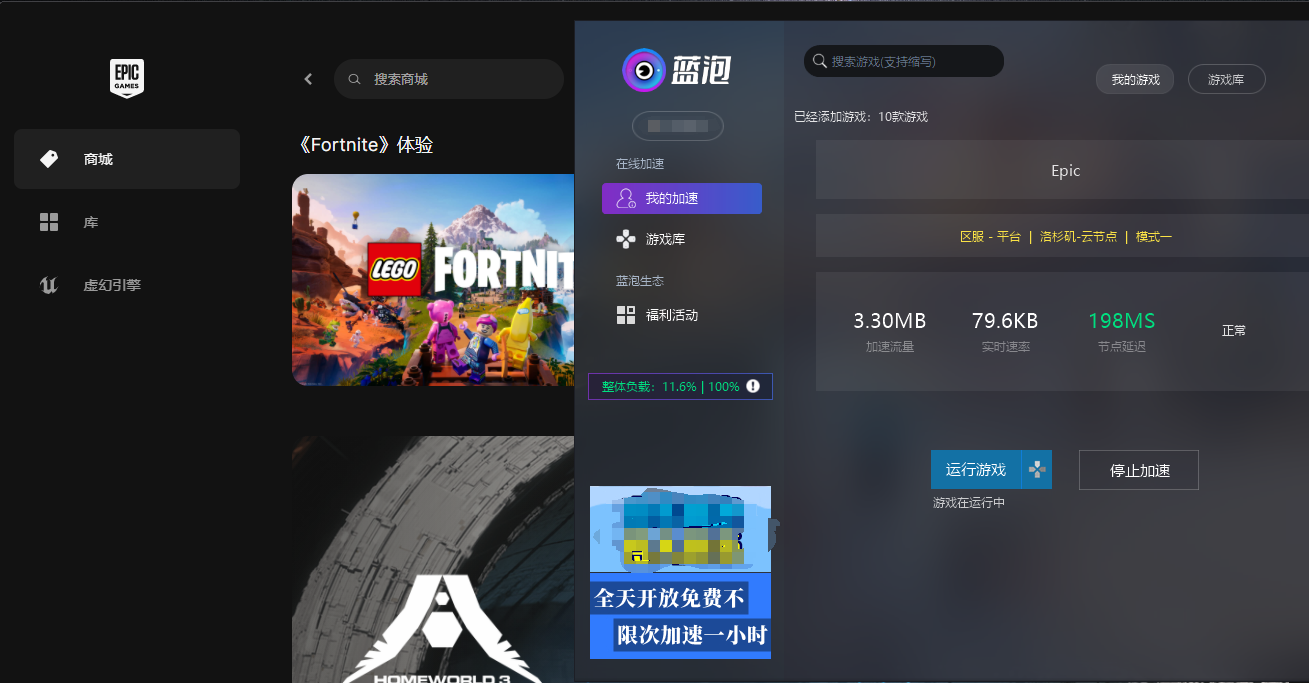The height and width of the screenshot is (683, 1309).
Task: Open 福利活动 in 蓝泡 sidebar
Action: pos(671,315)
